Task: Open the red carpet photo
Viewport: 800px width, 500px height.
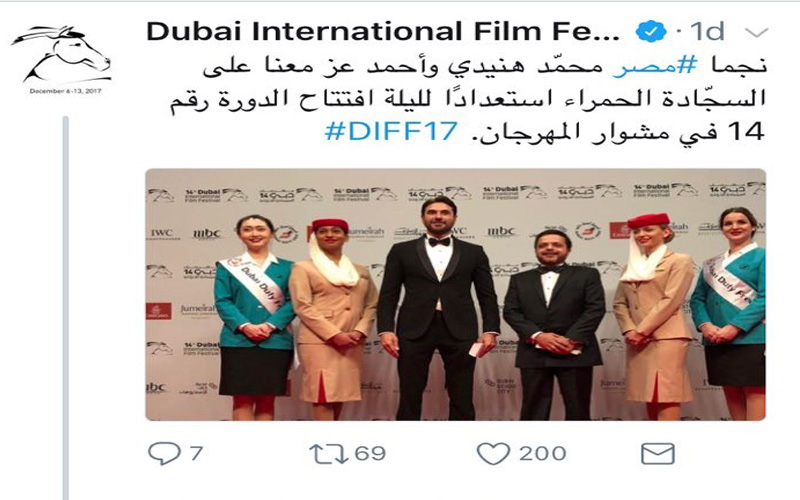Action: click(x=456, y=294)
